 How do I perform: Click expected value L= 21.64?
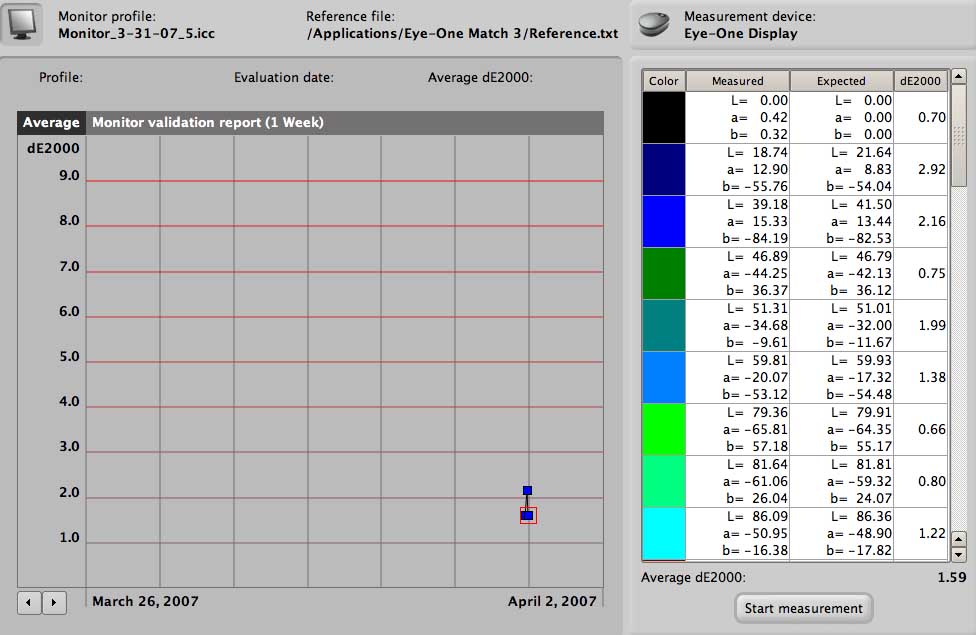point(861,153)
